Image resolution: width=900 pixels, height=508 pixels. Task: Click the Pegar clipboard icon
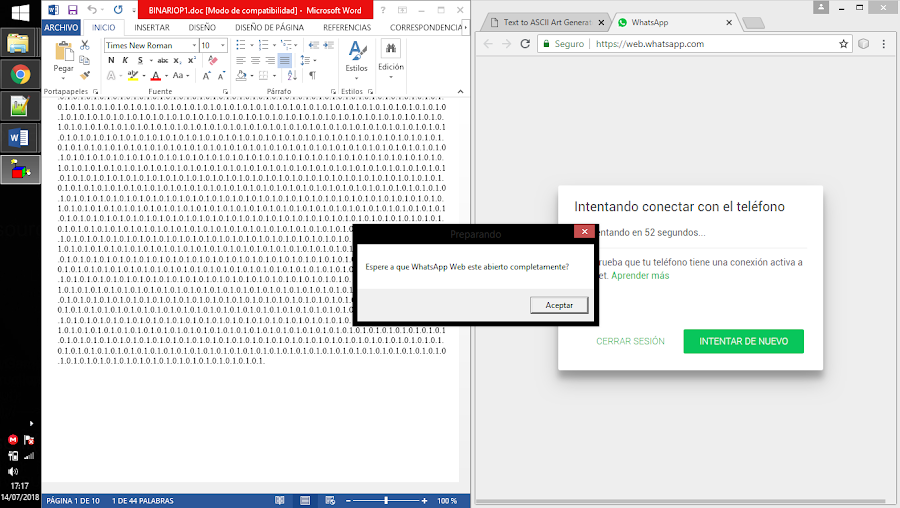pos(64,52)
